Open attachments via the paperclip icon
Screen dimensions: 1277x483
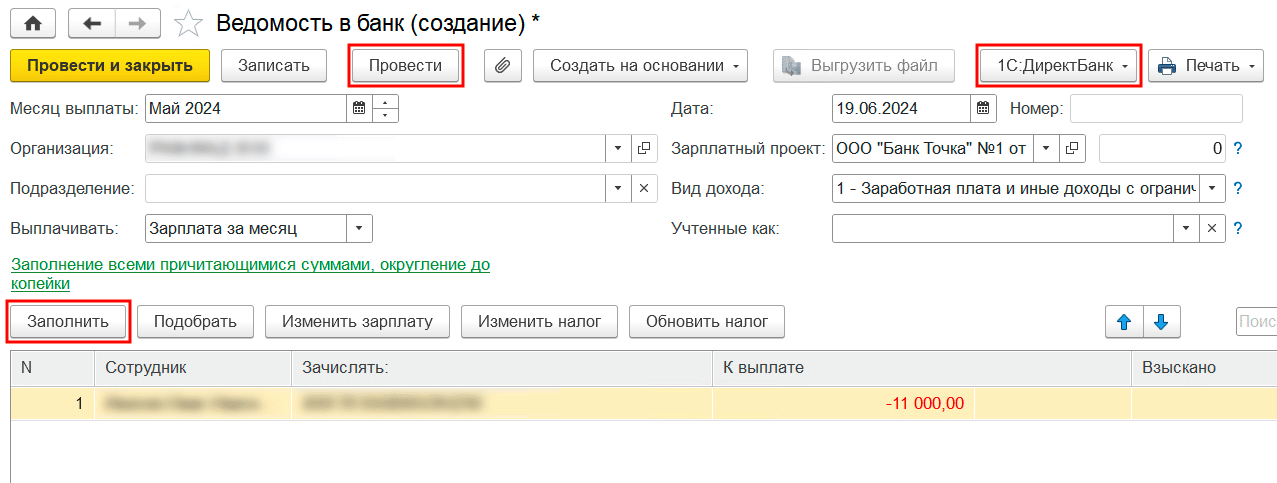point(503,66)
